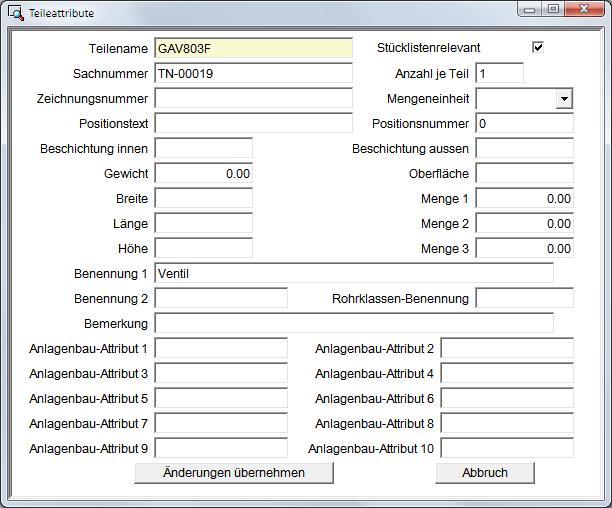Click the Änderungen übernehmen button
This screenshot has width=612, height=508.
click(x=233, y=472)
